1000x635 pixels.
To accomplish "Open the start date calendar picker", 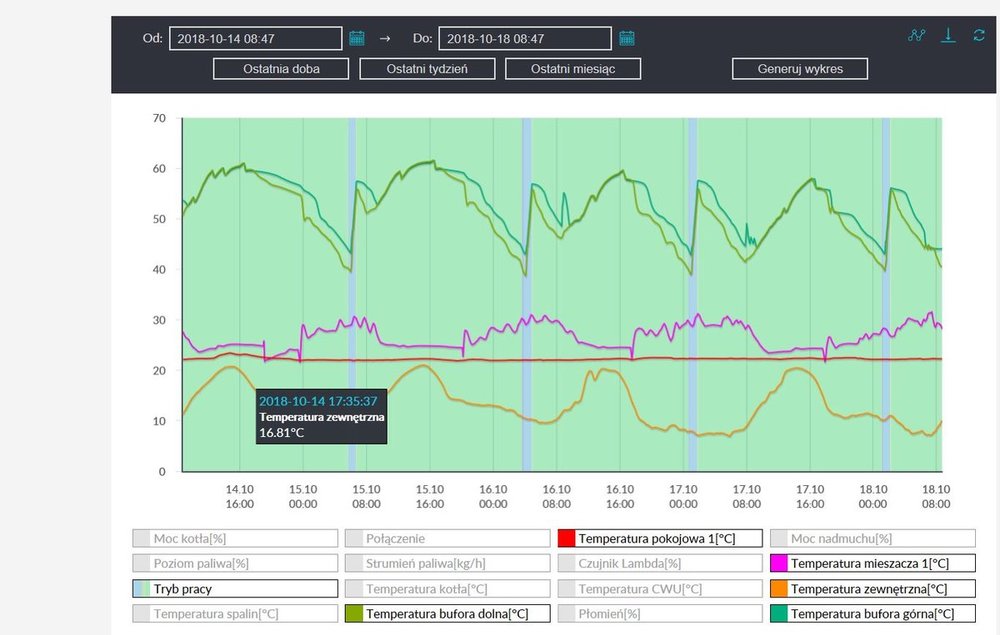I will pyautogui.click(x=357, y=38).
